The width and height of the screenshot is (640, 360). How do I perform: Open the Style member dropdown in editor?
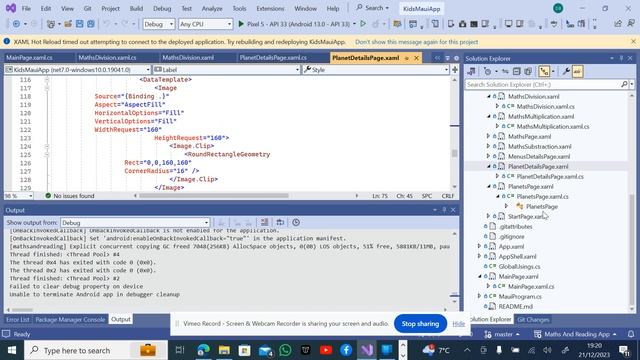tap(376, 70)
